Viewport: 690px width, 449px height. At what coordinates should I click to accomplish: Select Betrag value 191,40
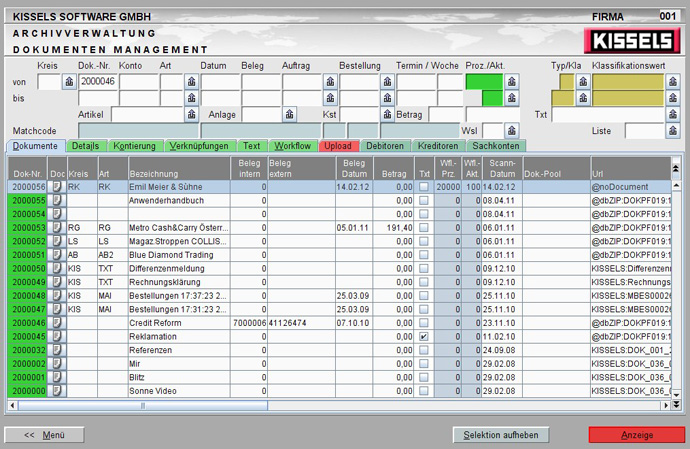point(400,228)
